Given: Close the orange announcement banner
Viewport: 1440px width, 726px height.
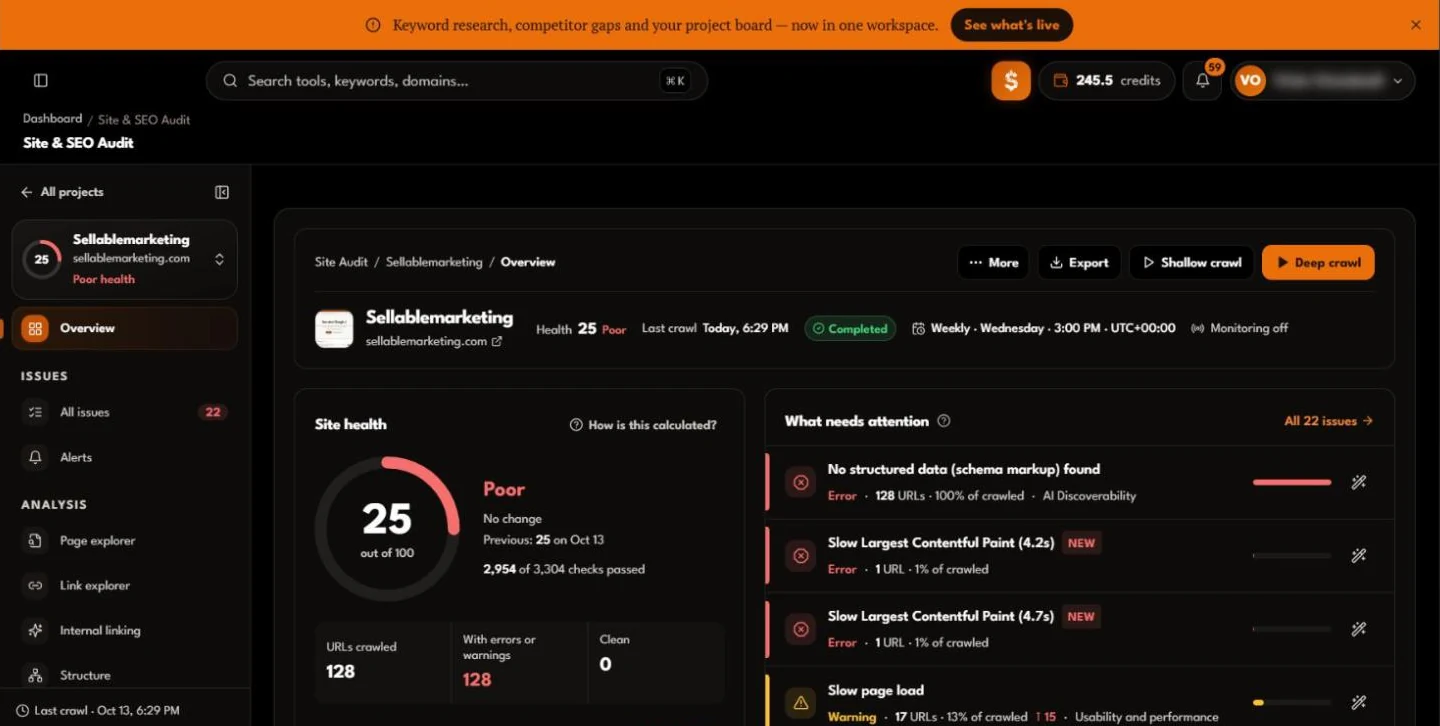Looking at the screenshot, I should tap(1416, 25).
